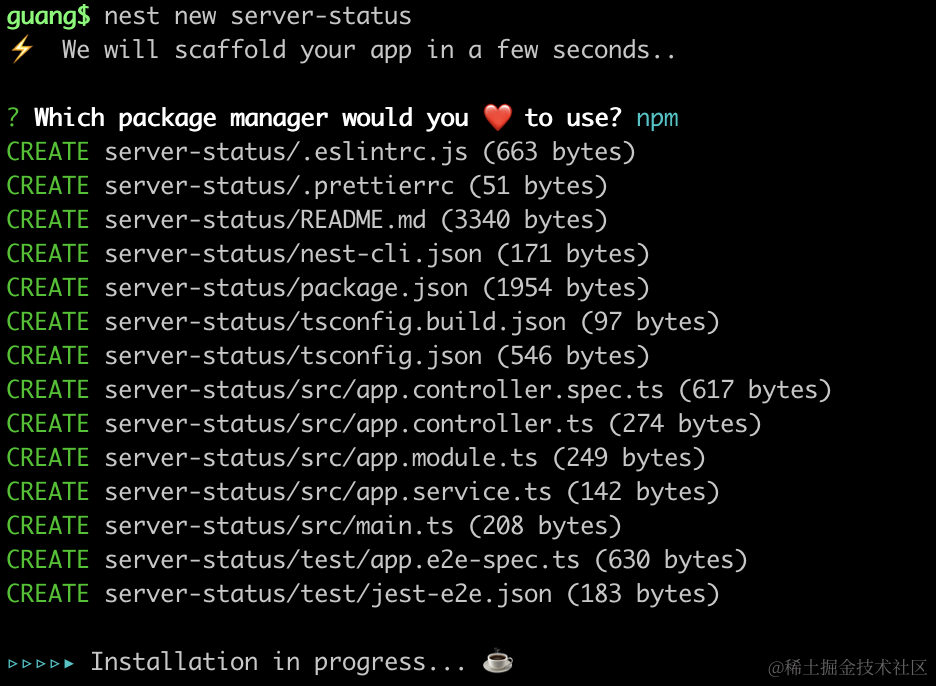Click the test/jest-e2e.json path
The image size is (936, 686).
pos(328,594)
